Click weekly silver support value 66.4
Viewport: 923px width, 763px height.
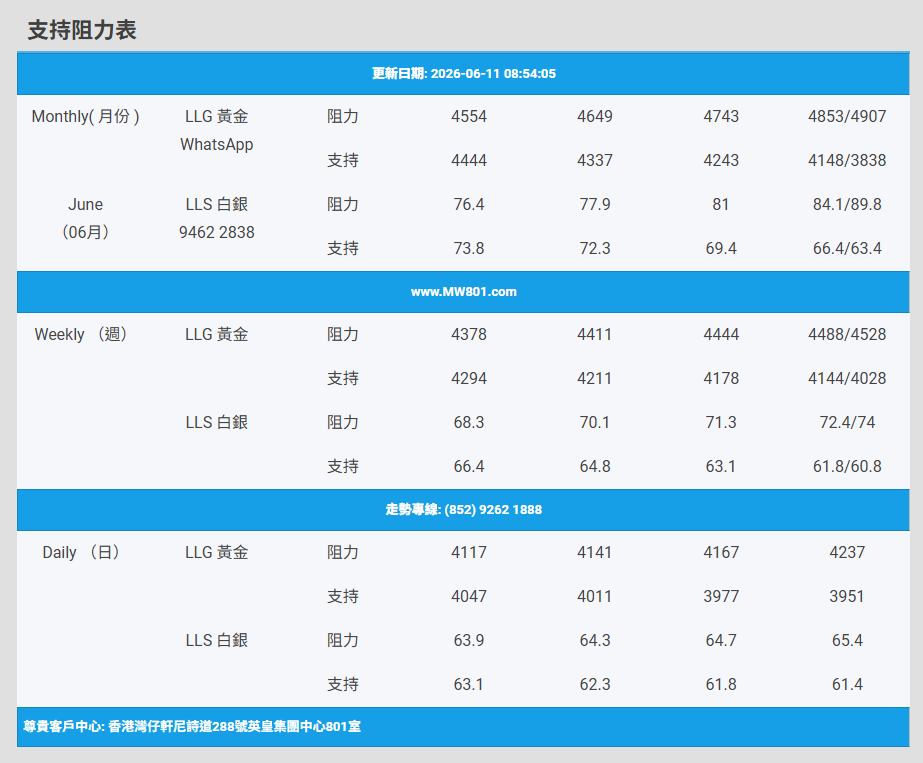coord(469,466)
